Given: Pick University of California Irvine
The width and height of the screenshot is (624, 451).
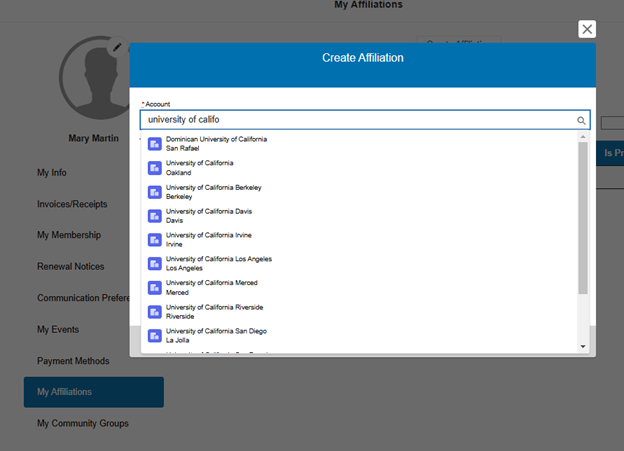Looking at the screenshot, I should (x=359, y=240).
